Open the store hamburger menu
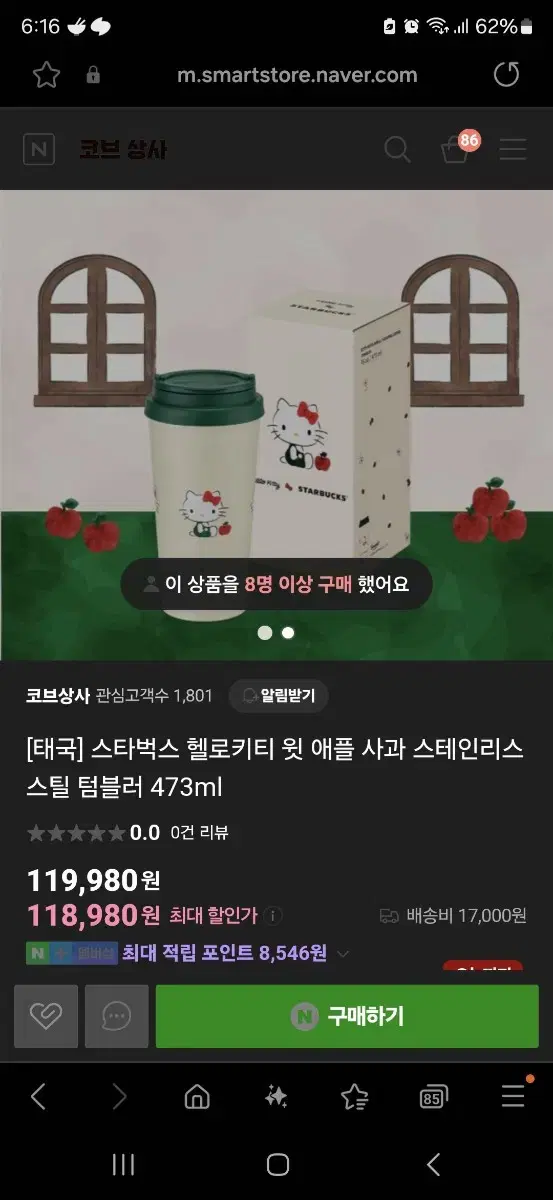The image size is (553, 1200). coord(513,150)
